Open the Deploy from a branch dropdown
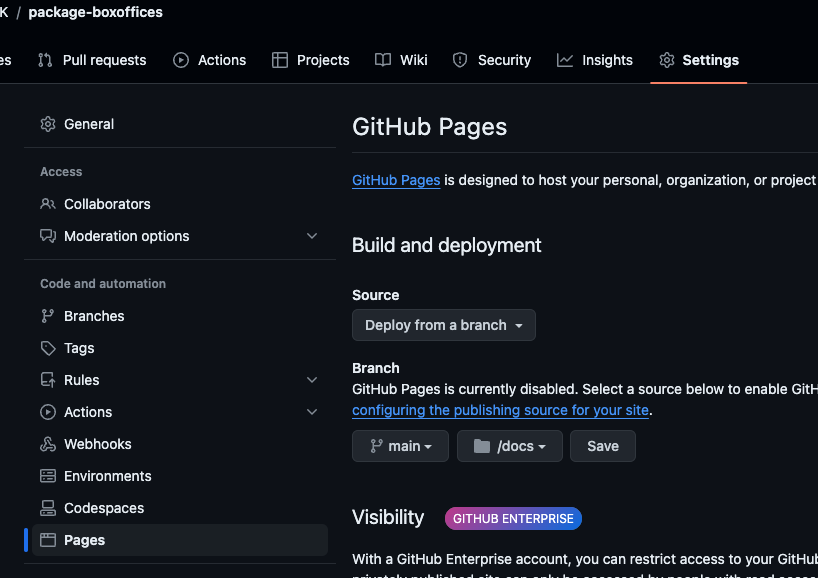This screenshot has height=578, width=818. (444, 325)
